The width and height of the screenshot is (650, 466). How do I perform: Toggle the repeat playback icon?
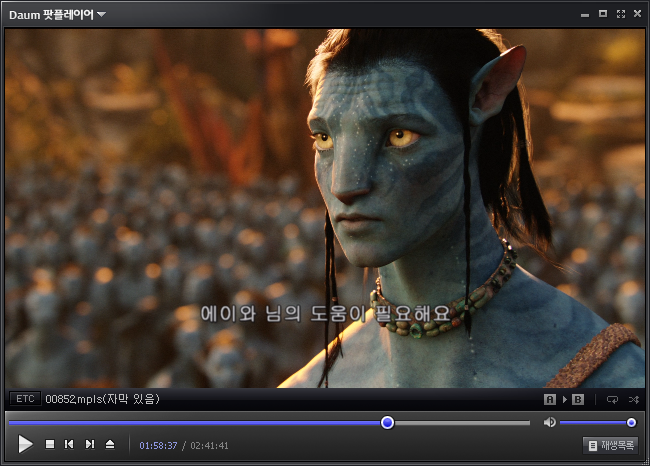[x=612, y=399]
